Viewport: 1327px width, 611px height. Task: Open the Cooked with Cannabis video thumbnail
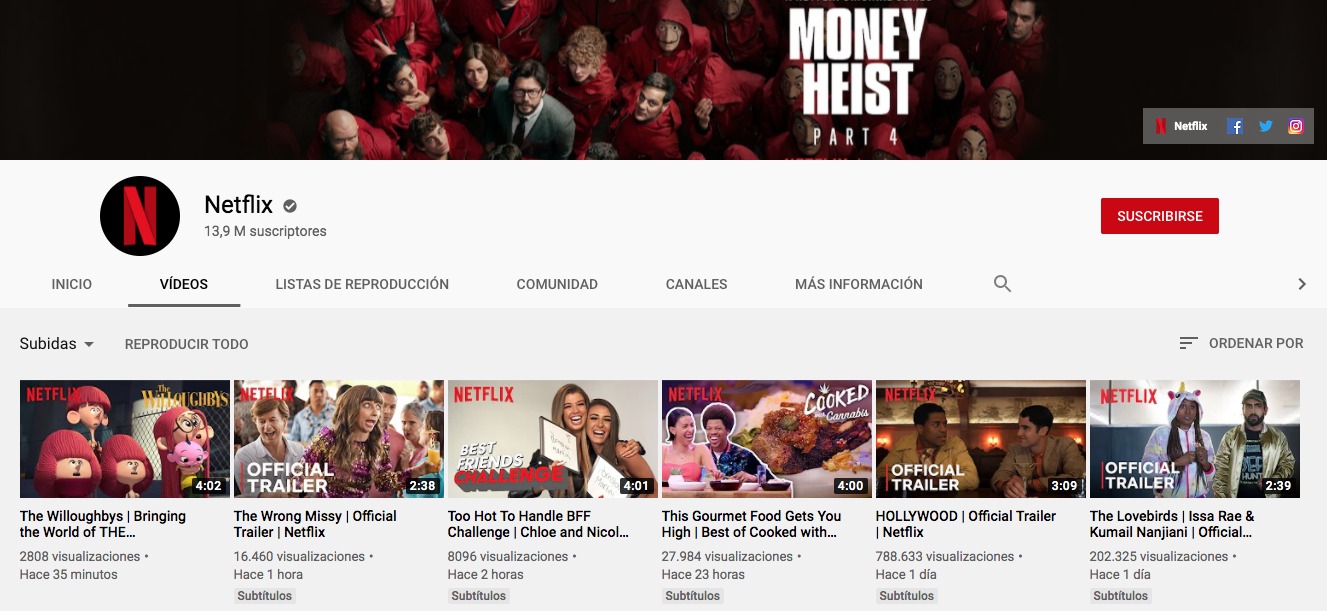click(767, 439)
